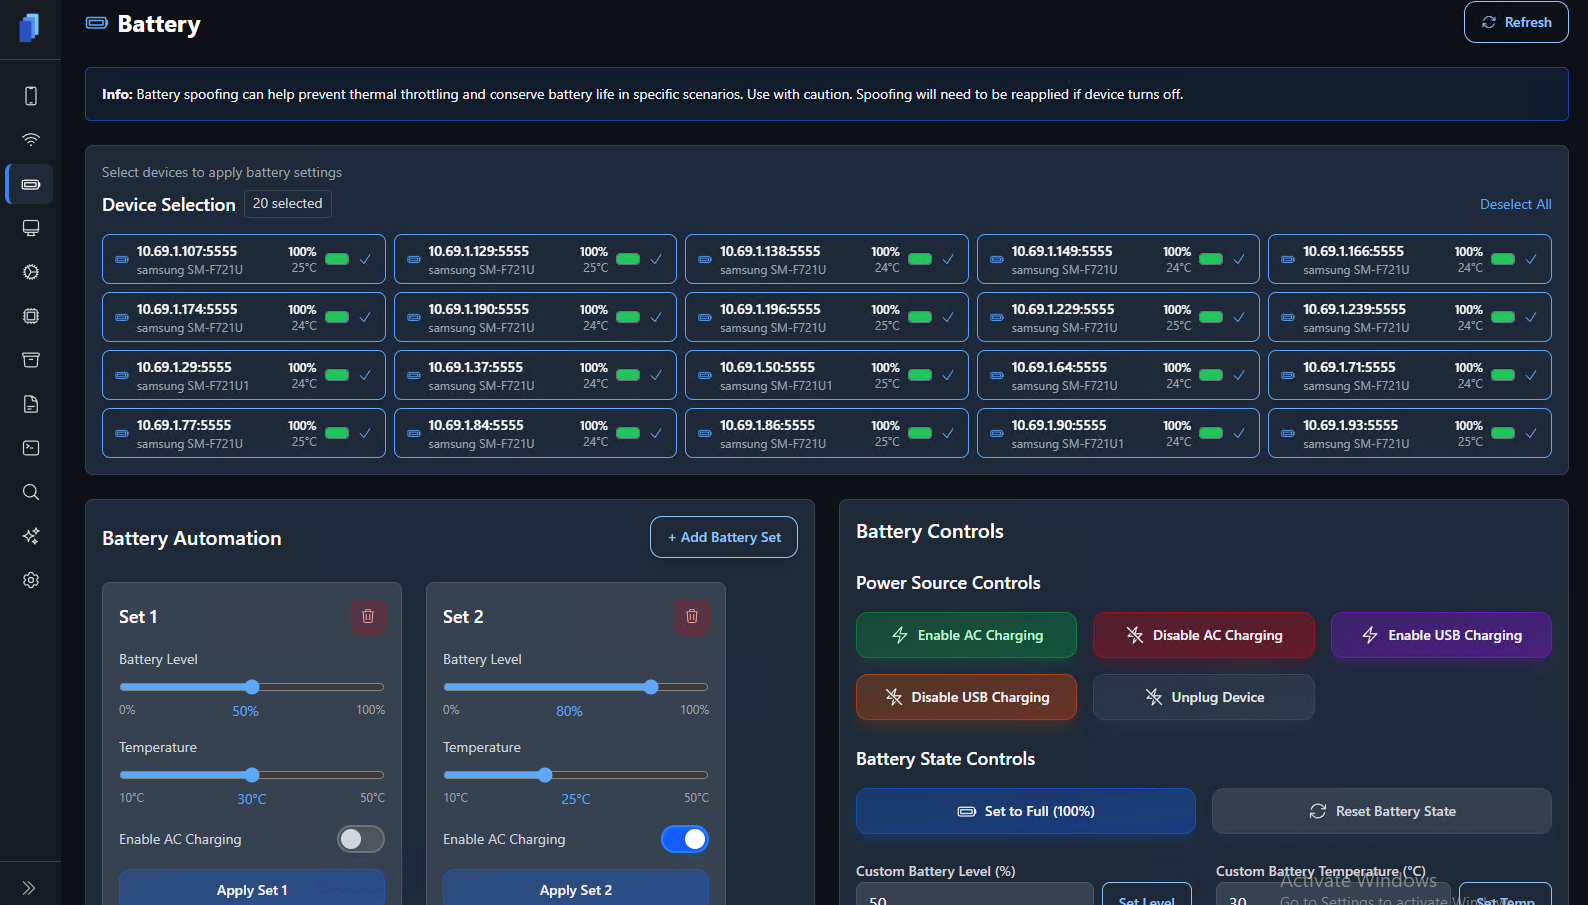The image size is (1588, 905).
Task: Open the search magnifier sidebar icon
Action: click(31, 492)
